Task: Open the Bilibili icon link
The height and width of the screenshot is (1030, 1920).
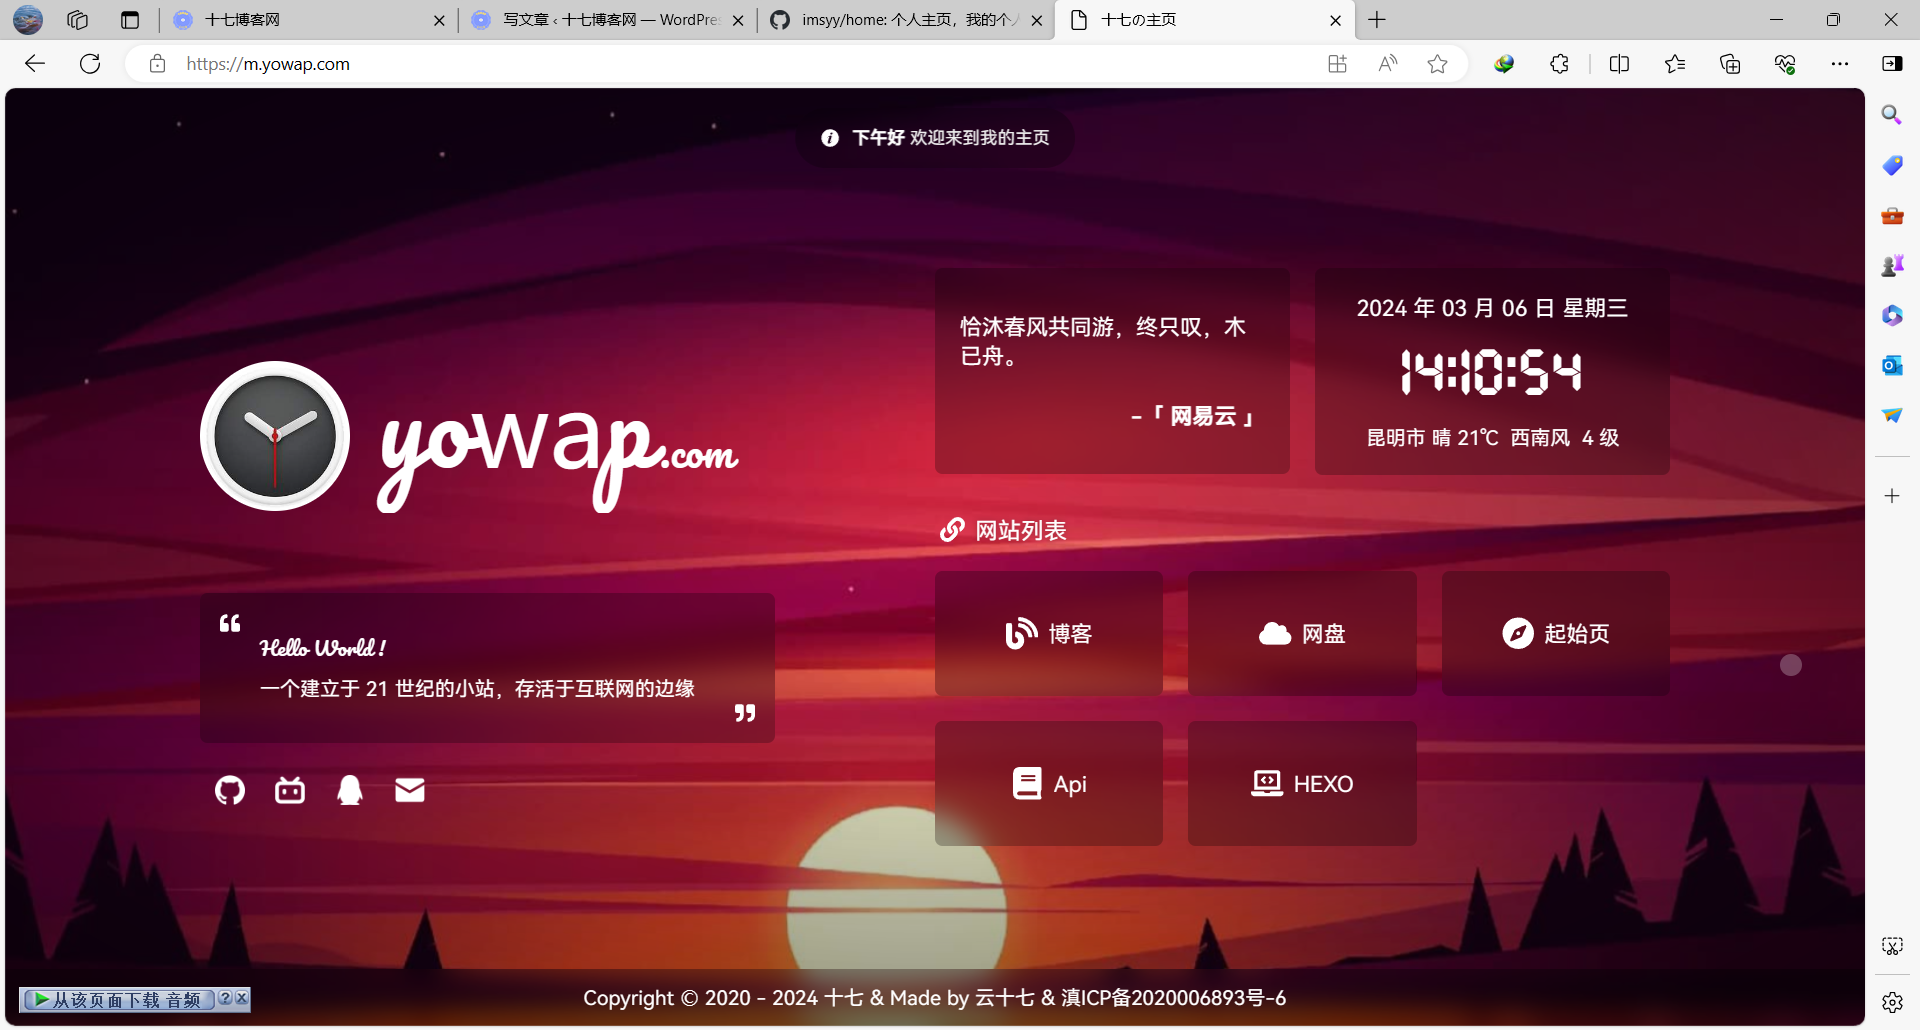Action: [289, 790]
